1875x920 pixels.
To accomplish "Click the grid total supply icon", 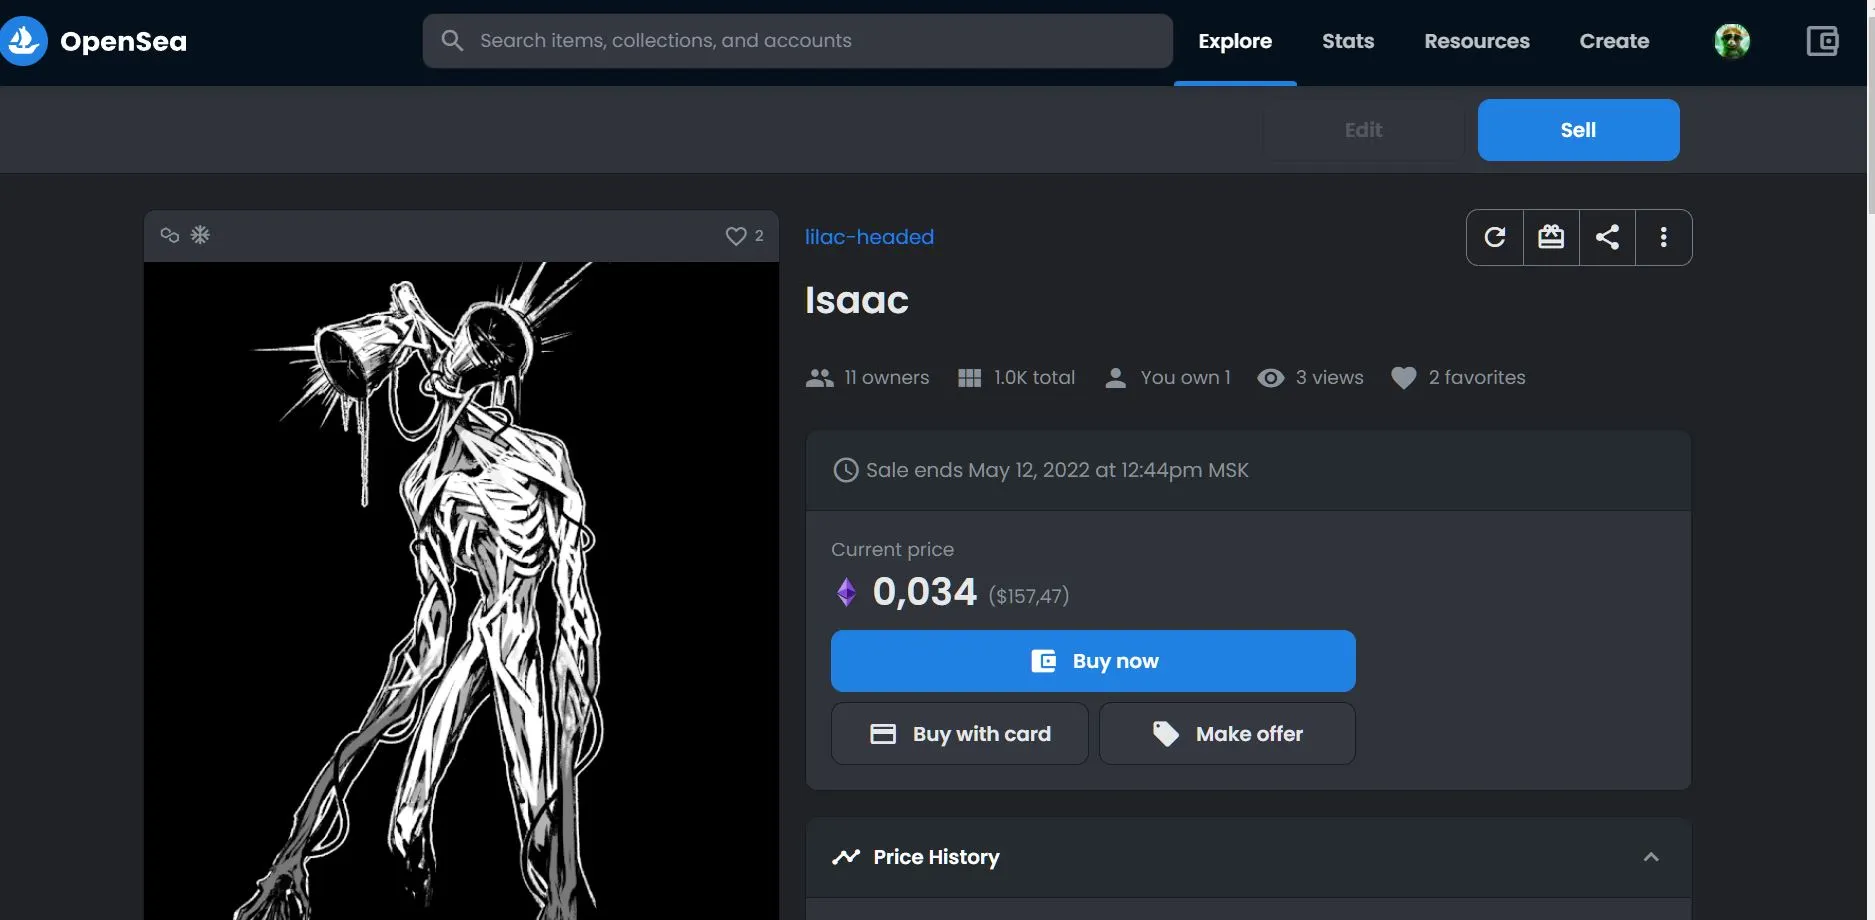I will (x=969, y=378).
